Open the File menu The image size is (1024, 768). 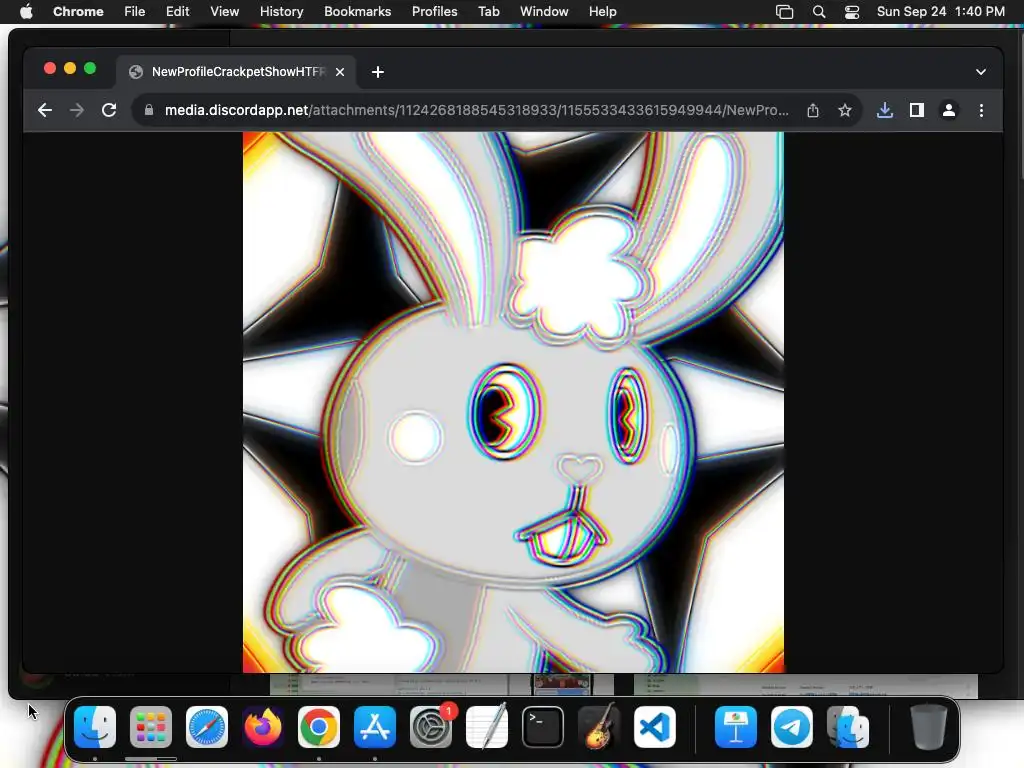[135, 12]
